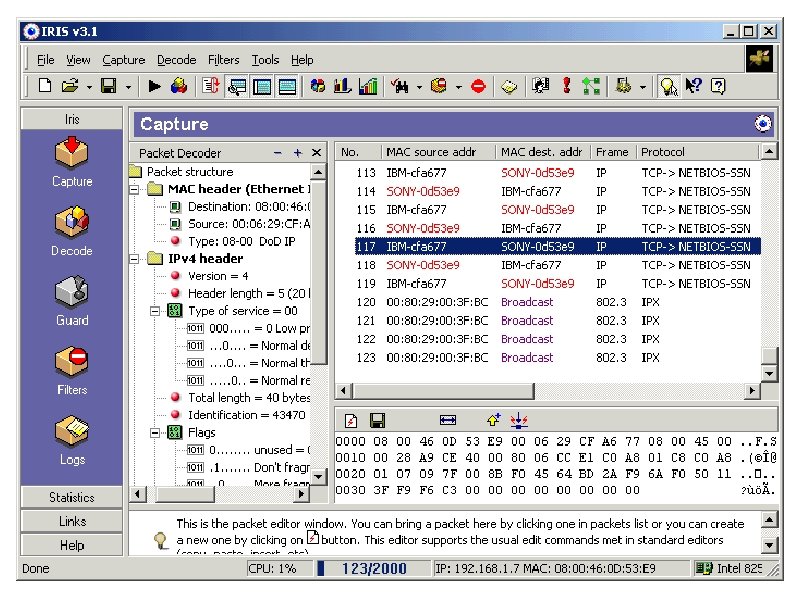Click the red stop sign toolbar icon

point(478,86)
